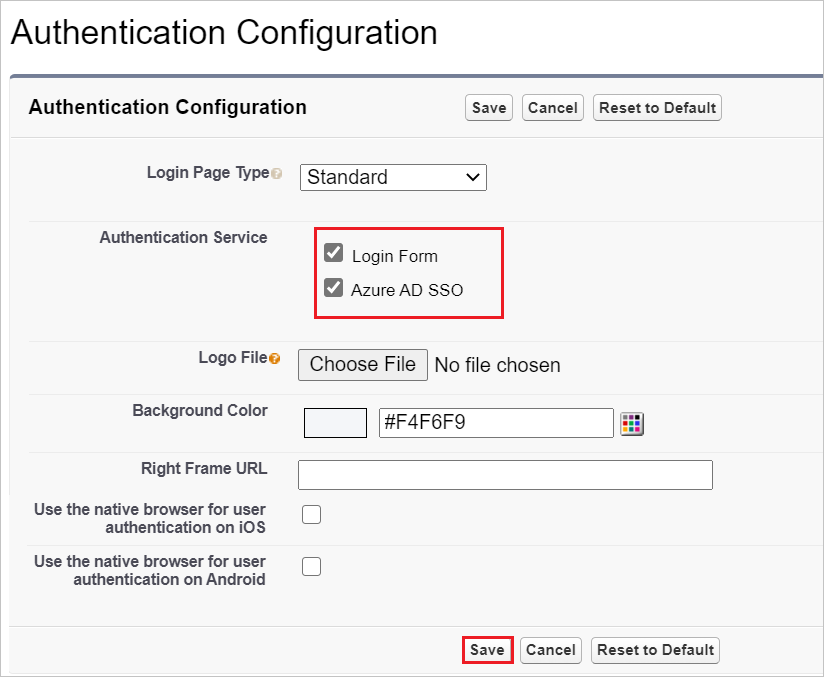Click the background color preview swatch
The height and width of the screenshot is (677, 824).
click(x=335, y=423)
